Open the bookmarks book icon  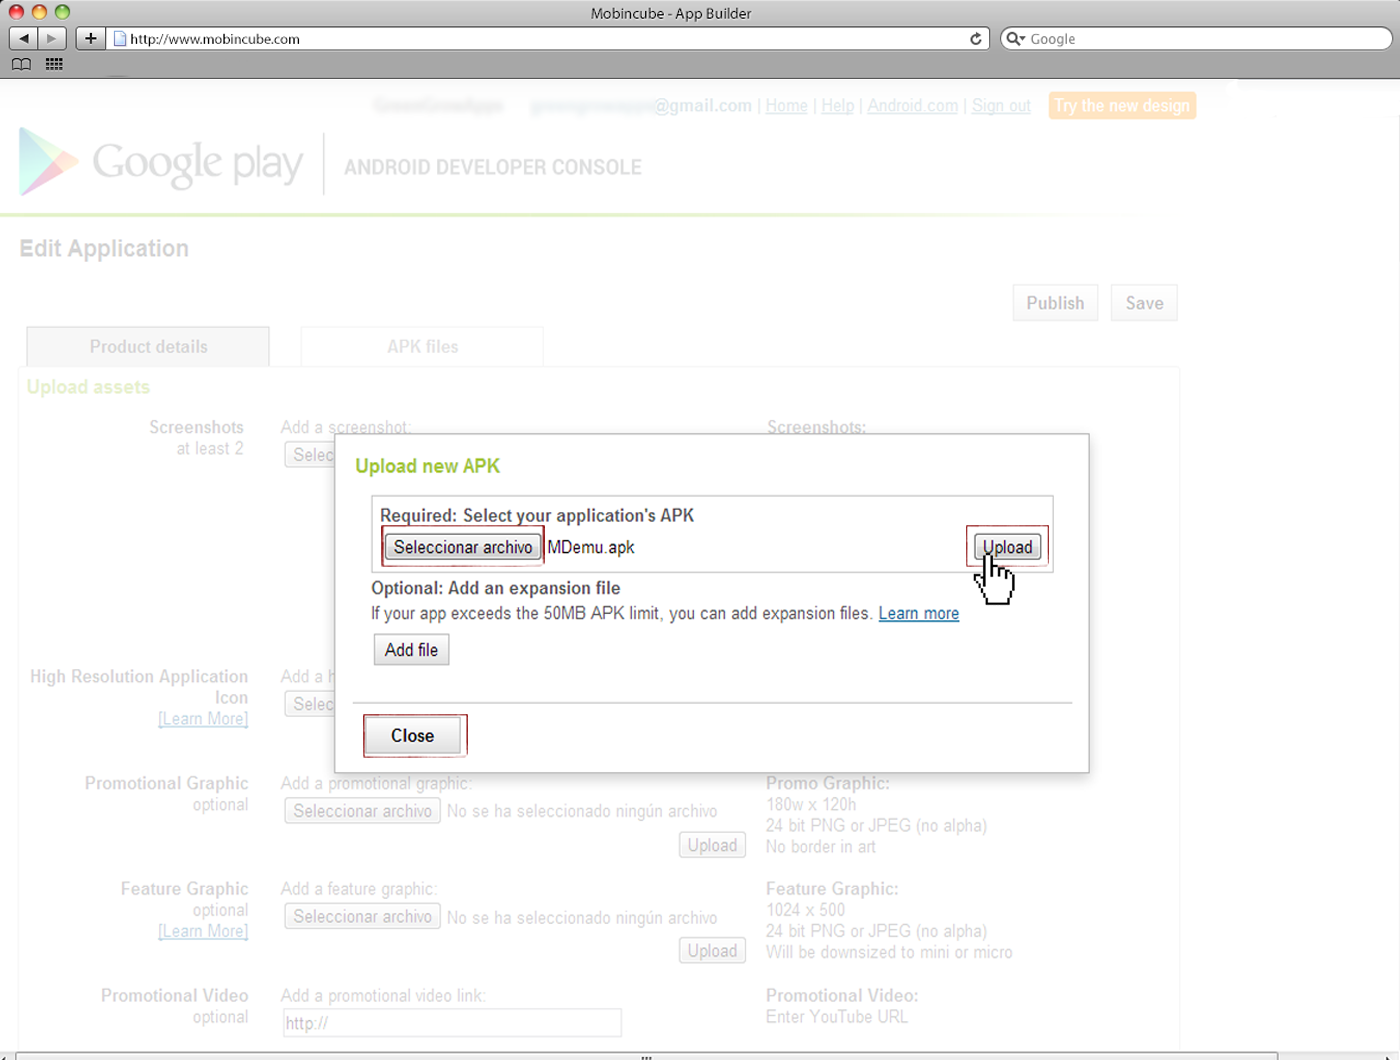21,64
